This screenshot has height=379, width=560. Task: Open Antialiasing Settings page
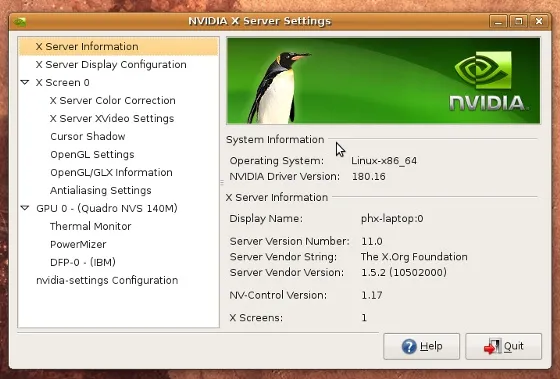click(x=101, y=190)
